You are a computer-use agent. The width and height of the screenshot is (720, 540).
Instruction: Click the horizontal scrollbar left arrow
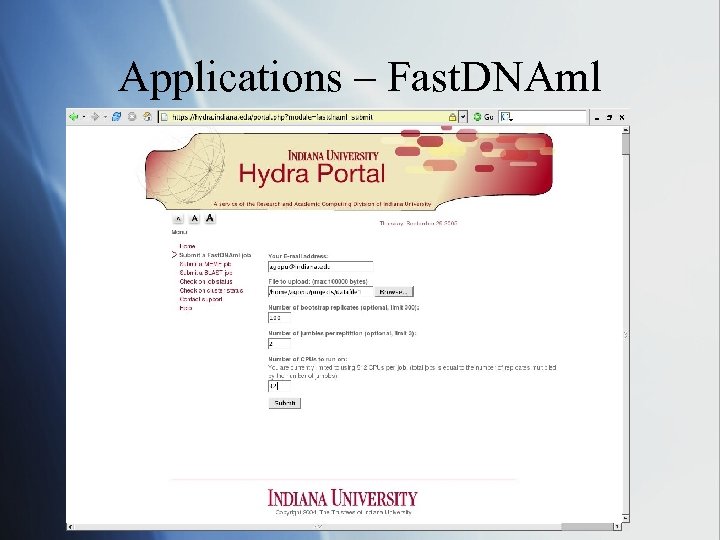70,527
